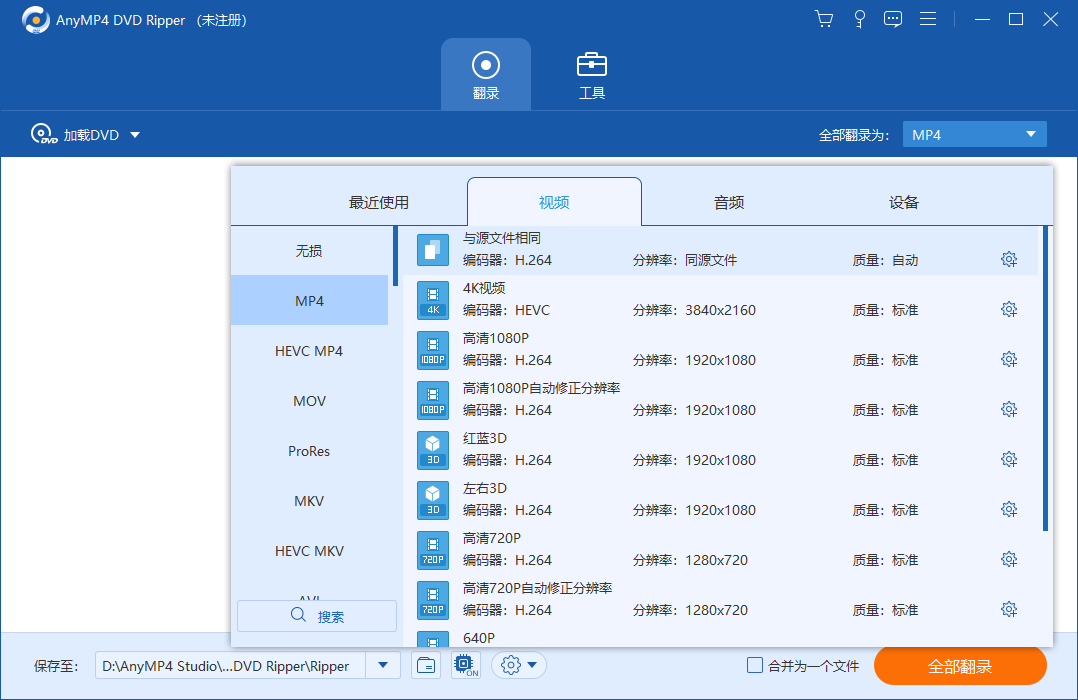Open settings gear for 4K视频
The width and height of the screenshot is (1078, 700).
1009,309
